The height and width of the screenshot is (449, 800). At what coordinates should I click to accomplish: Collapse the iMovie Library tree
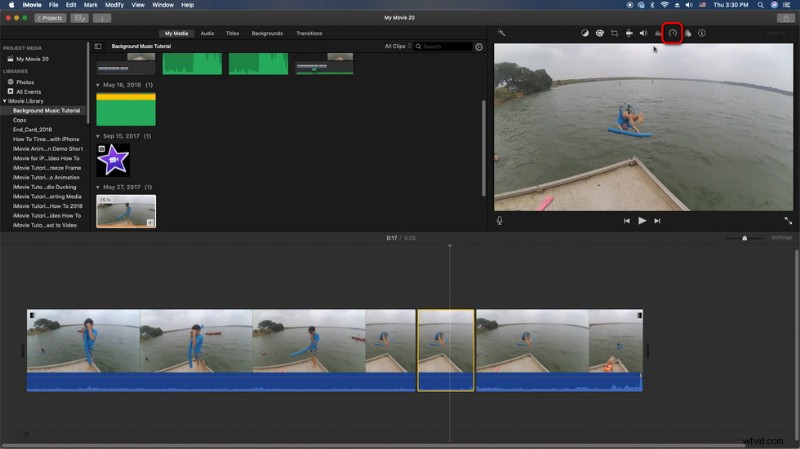(x=5, y=101)
